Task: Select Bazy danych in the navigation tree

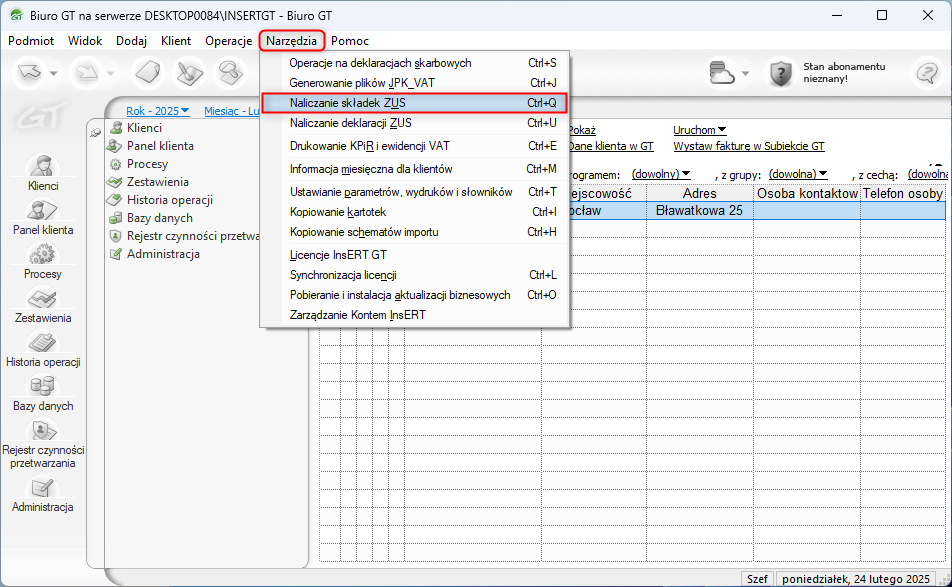Action: coord(160,218)
